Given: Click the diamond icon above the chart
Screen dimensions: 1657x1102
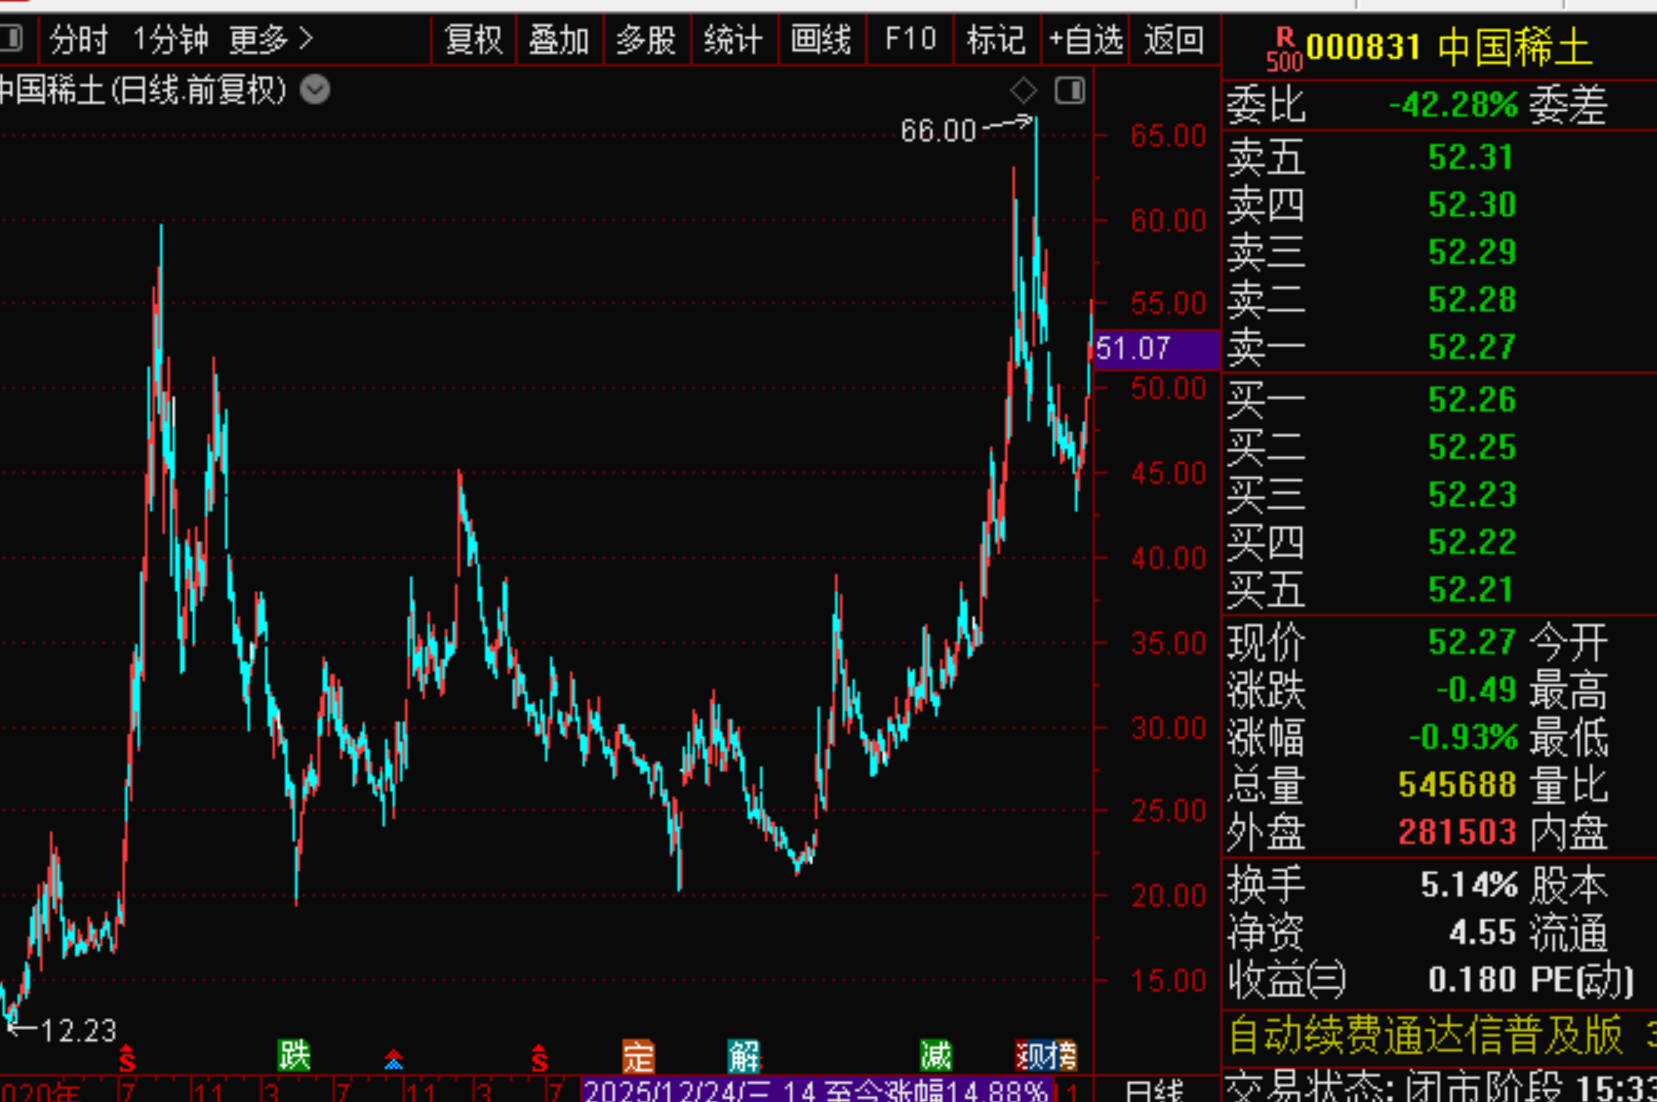Looking at the screenshot, I should coord(1023,91).
